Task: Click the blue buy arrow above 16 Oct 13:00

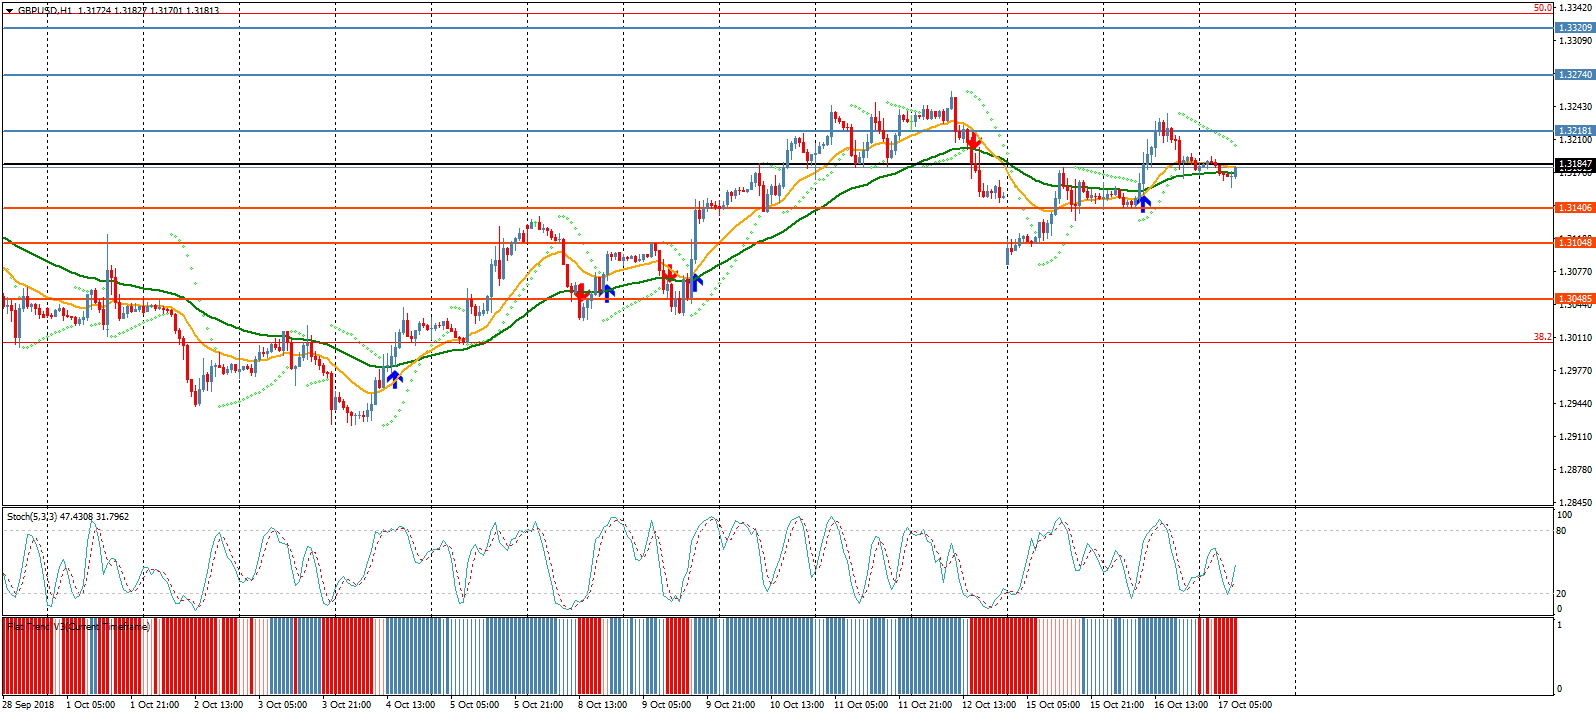Action: coord(1144,203)
